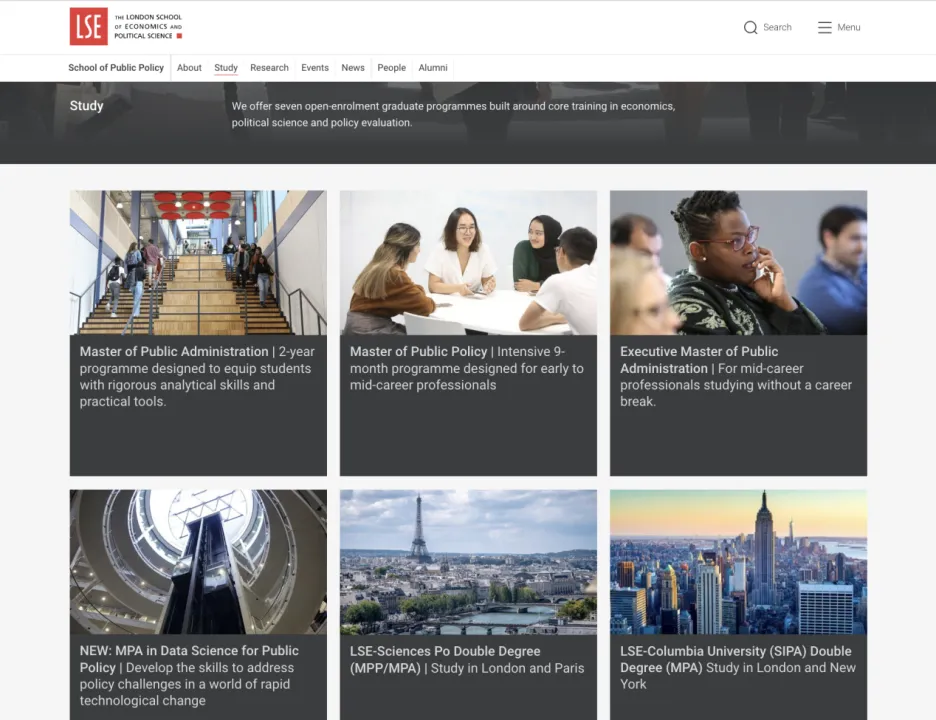
Task: Click the students meeting photo thumbnail
Action: (x=468, y=262)
